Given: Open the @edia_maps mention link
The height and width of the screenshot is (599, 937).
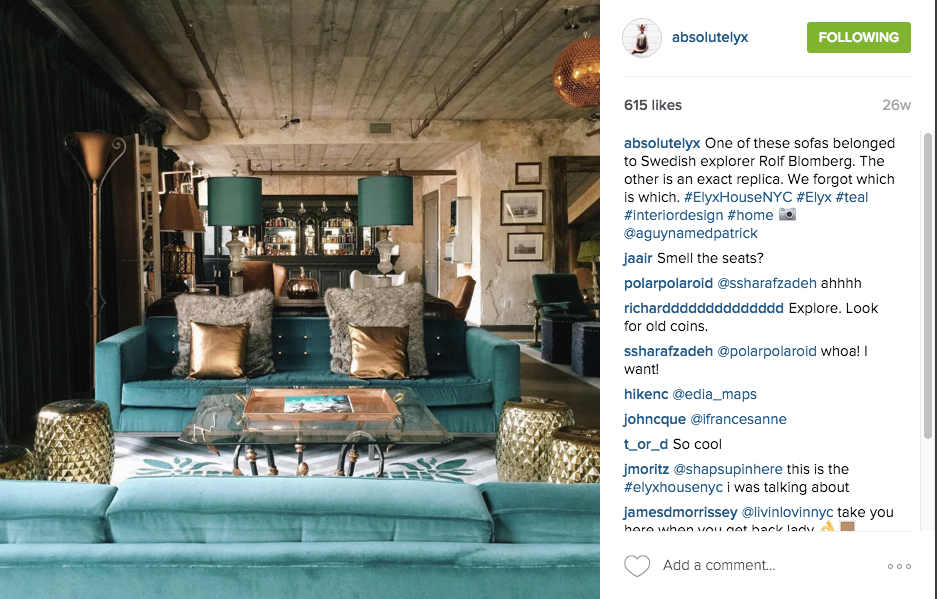Looking at the screenshot, I should pyautogui.click(x=714, y=395).
